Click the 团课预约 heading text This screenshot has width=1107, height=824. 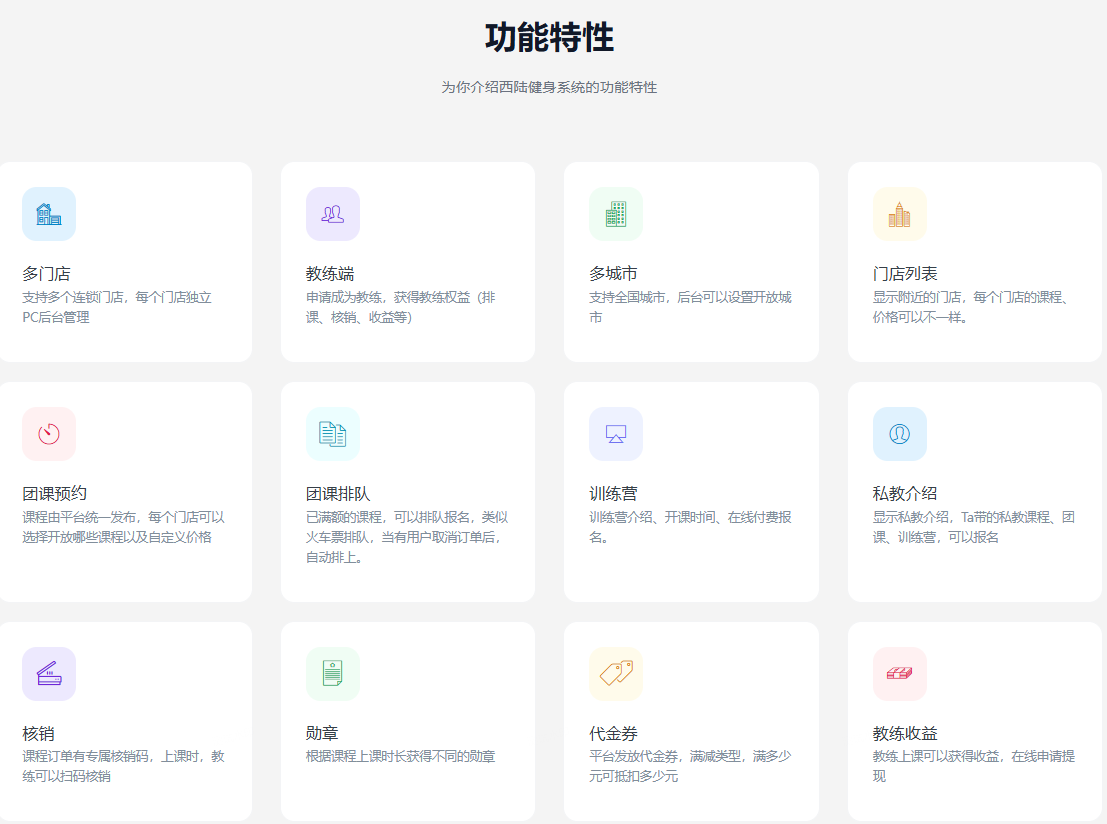pyautogui.click(x=54, y=494)
